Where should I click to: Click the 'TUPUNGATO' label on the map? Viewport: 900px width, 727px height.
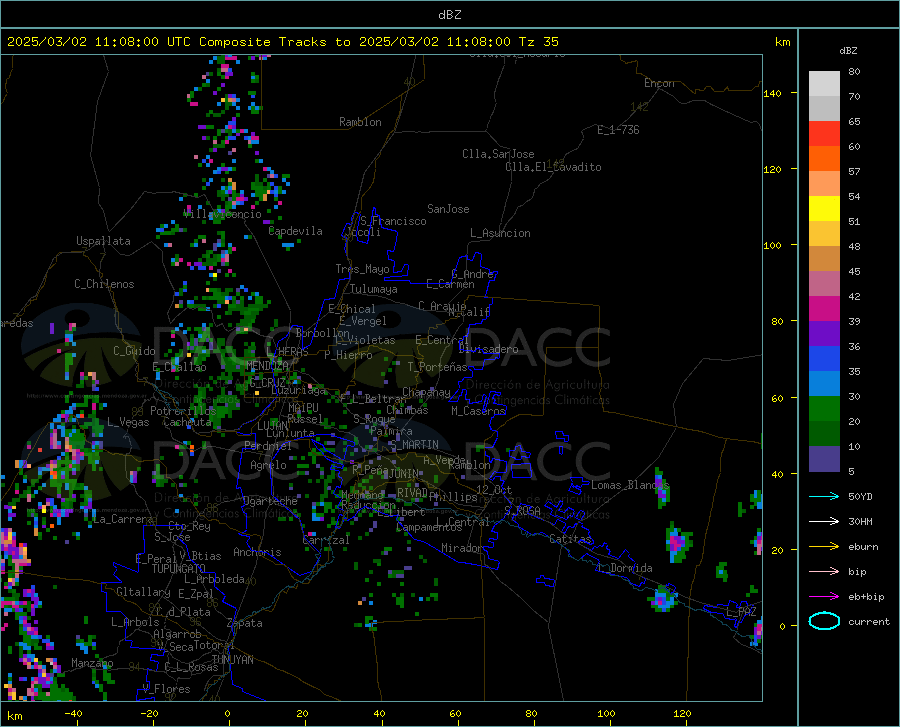click(x=179, y=569)
